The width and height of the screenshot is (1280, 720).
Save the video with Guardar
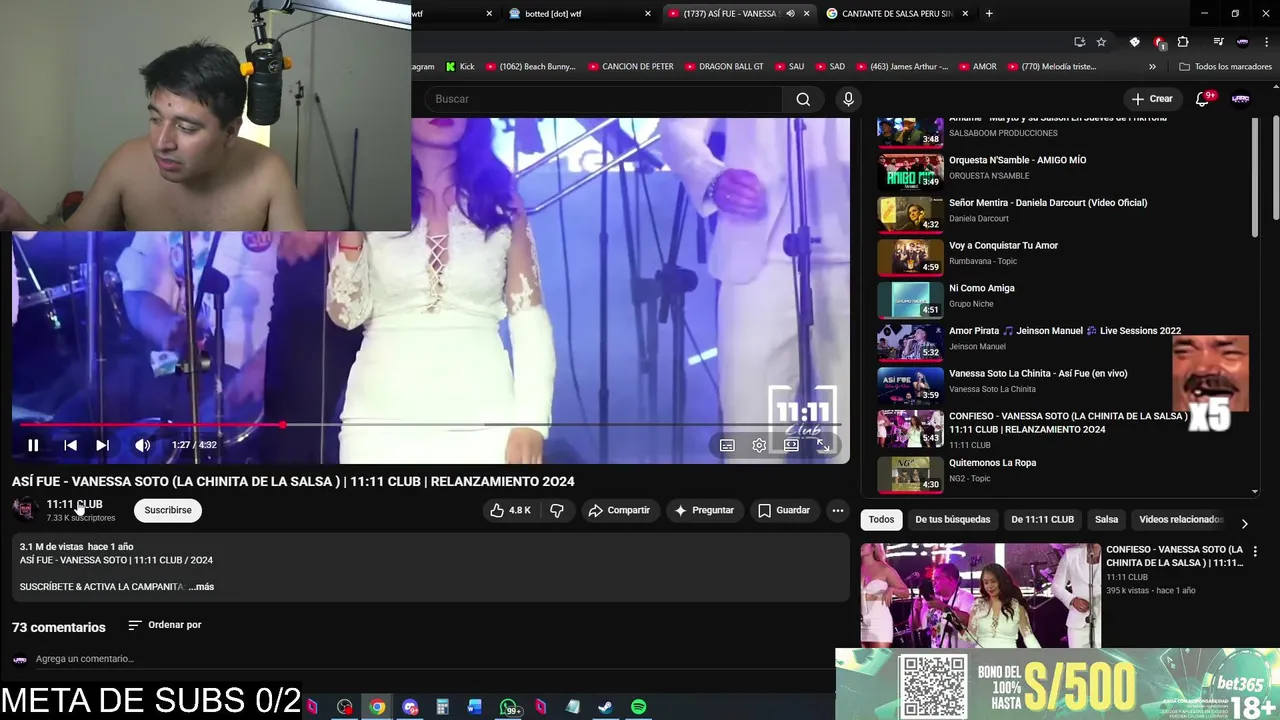click(x=784, y=510)
